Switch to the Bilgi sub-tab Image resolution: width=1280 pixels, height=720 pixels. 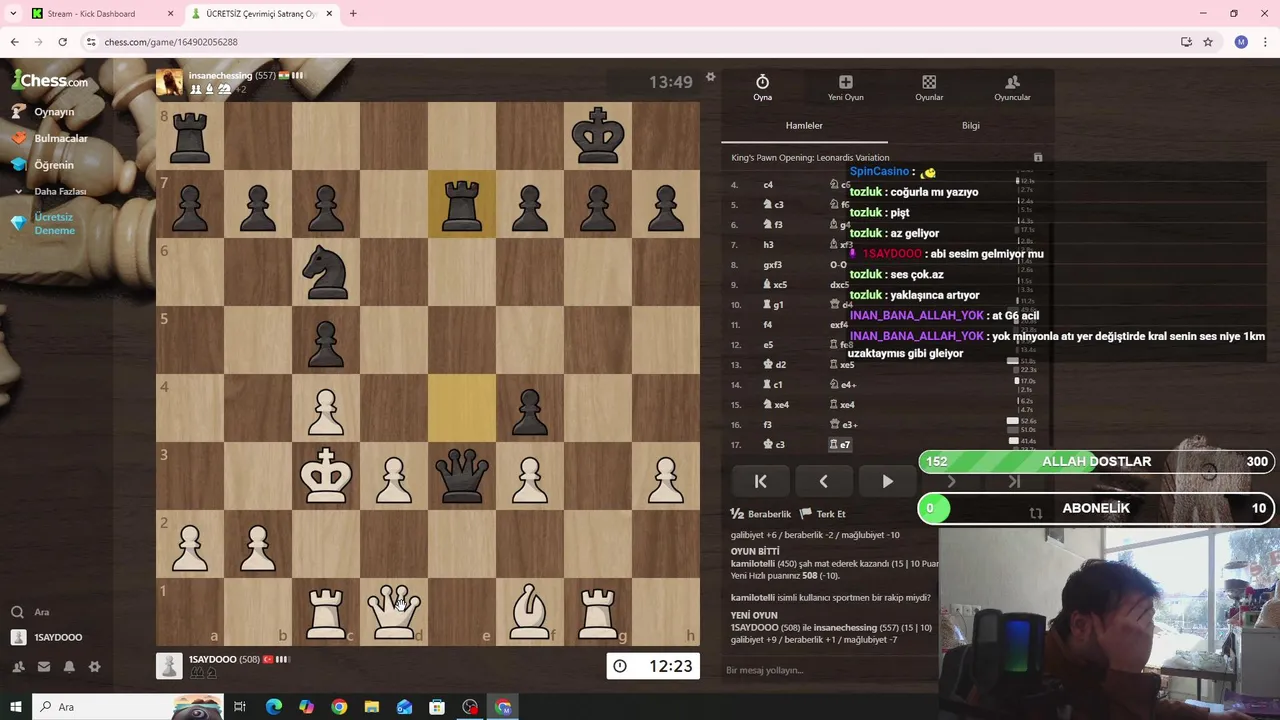tap(970, 125)
